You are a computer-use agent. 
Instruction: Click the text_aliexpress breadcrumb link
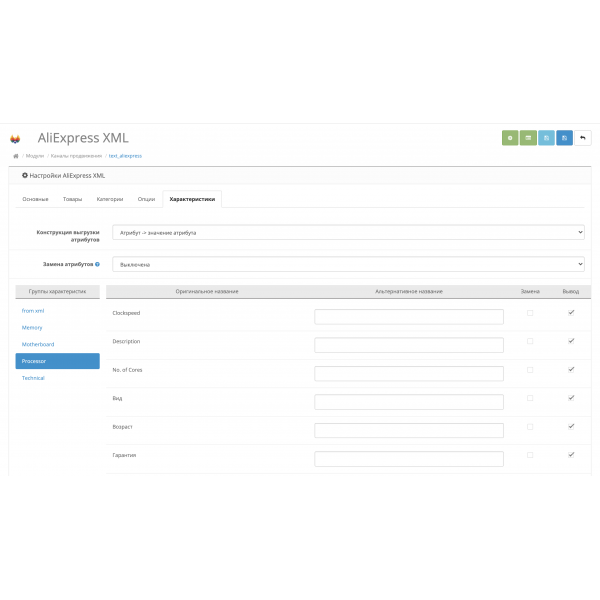pyautogui.click(x=125, y=156)
